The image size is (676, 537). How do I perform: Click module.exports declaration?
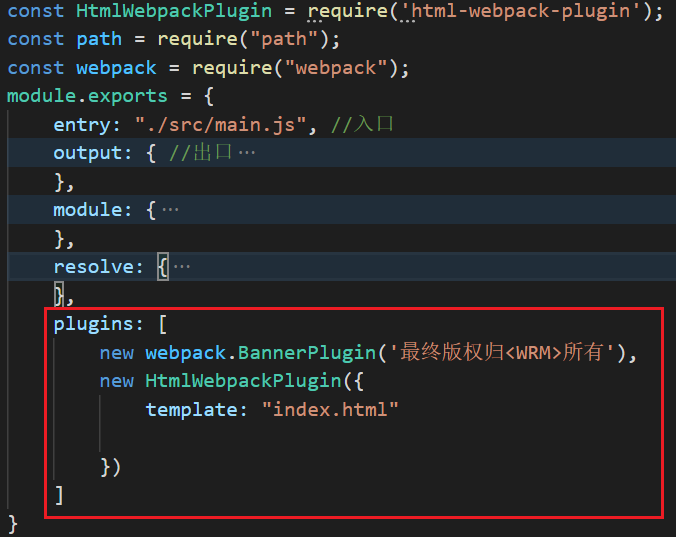click(87, 96)
